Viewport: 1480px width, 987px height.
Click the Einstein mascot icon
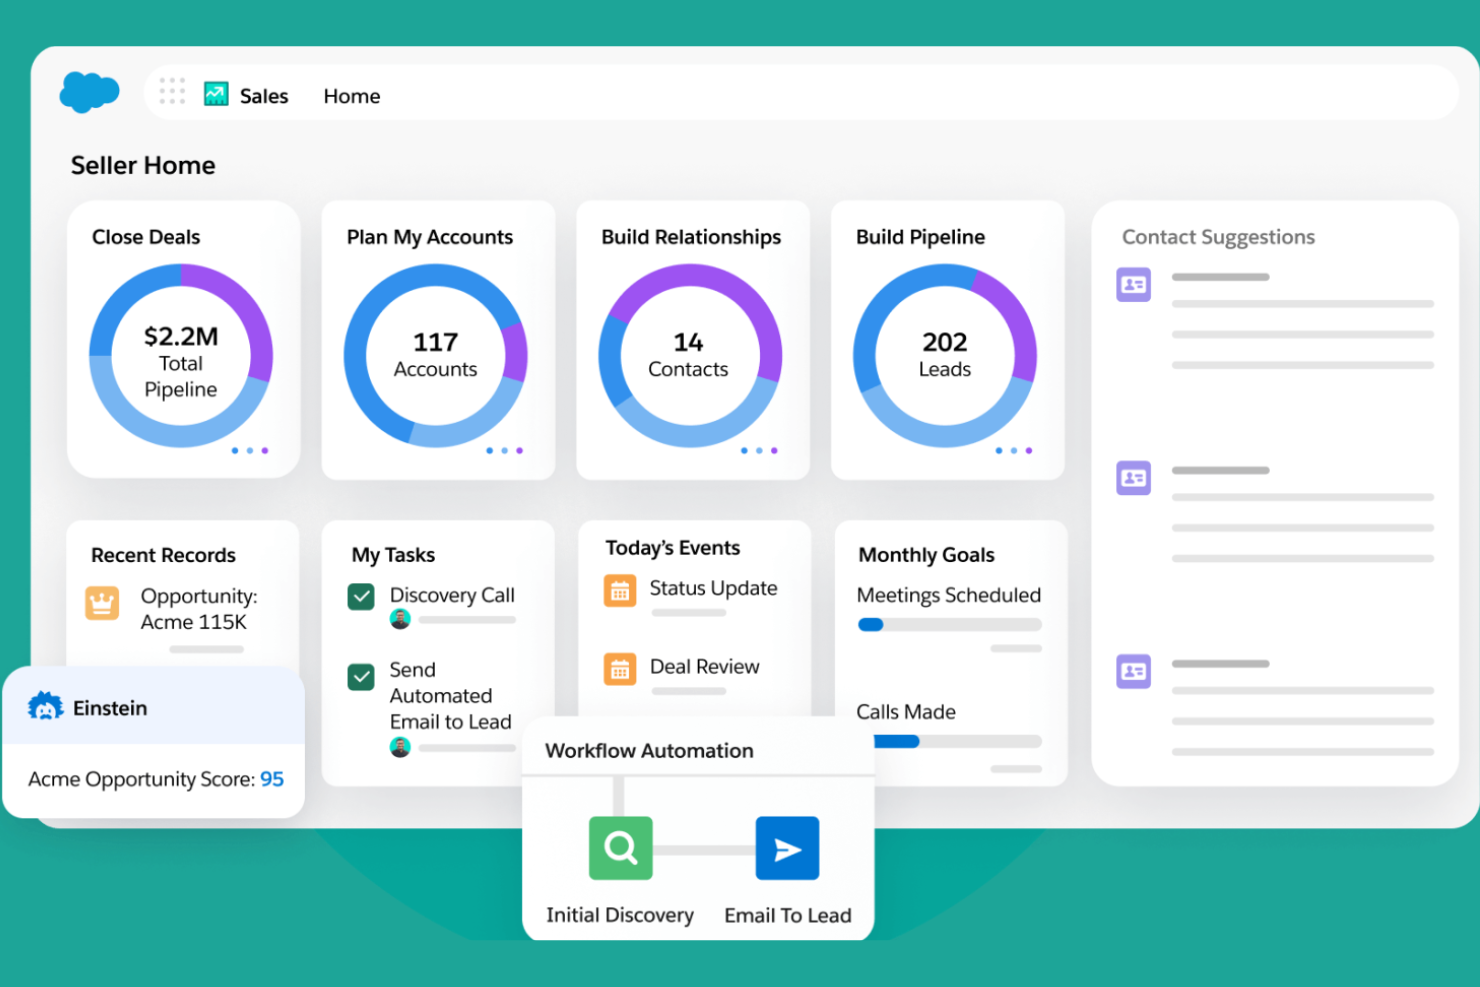[45, 707]
